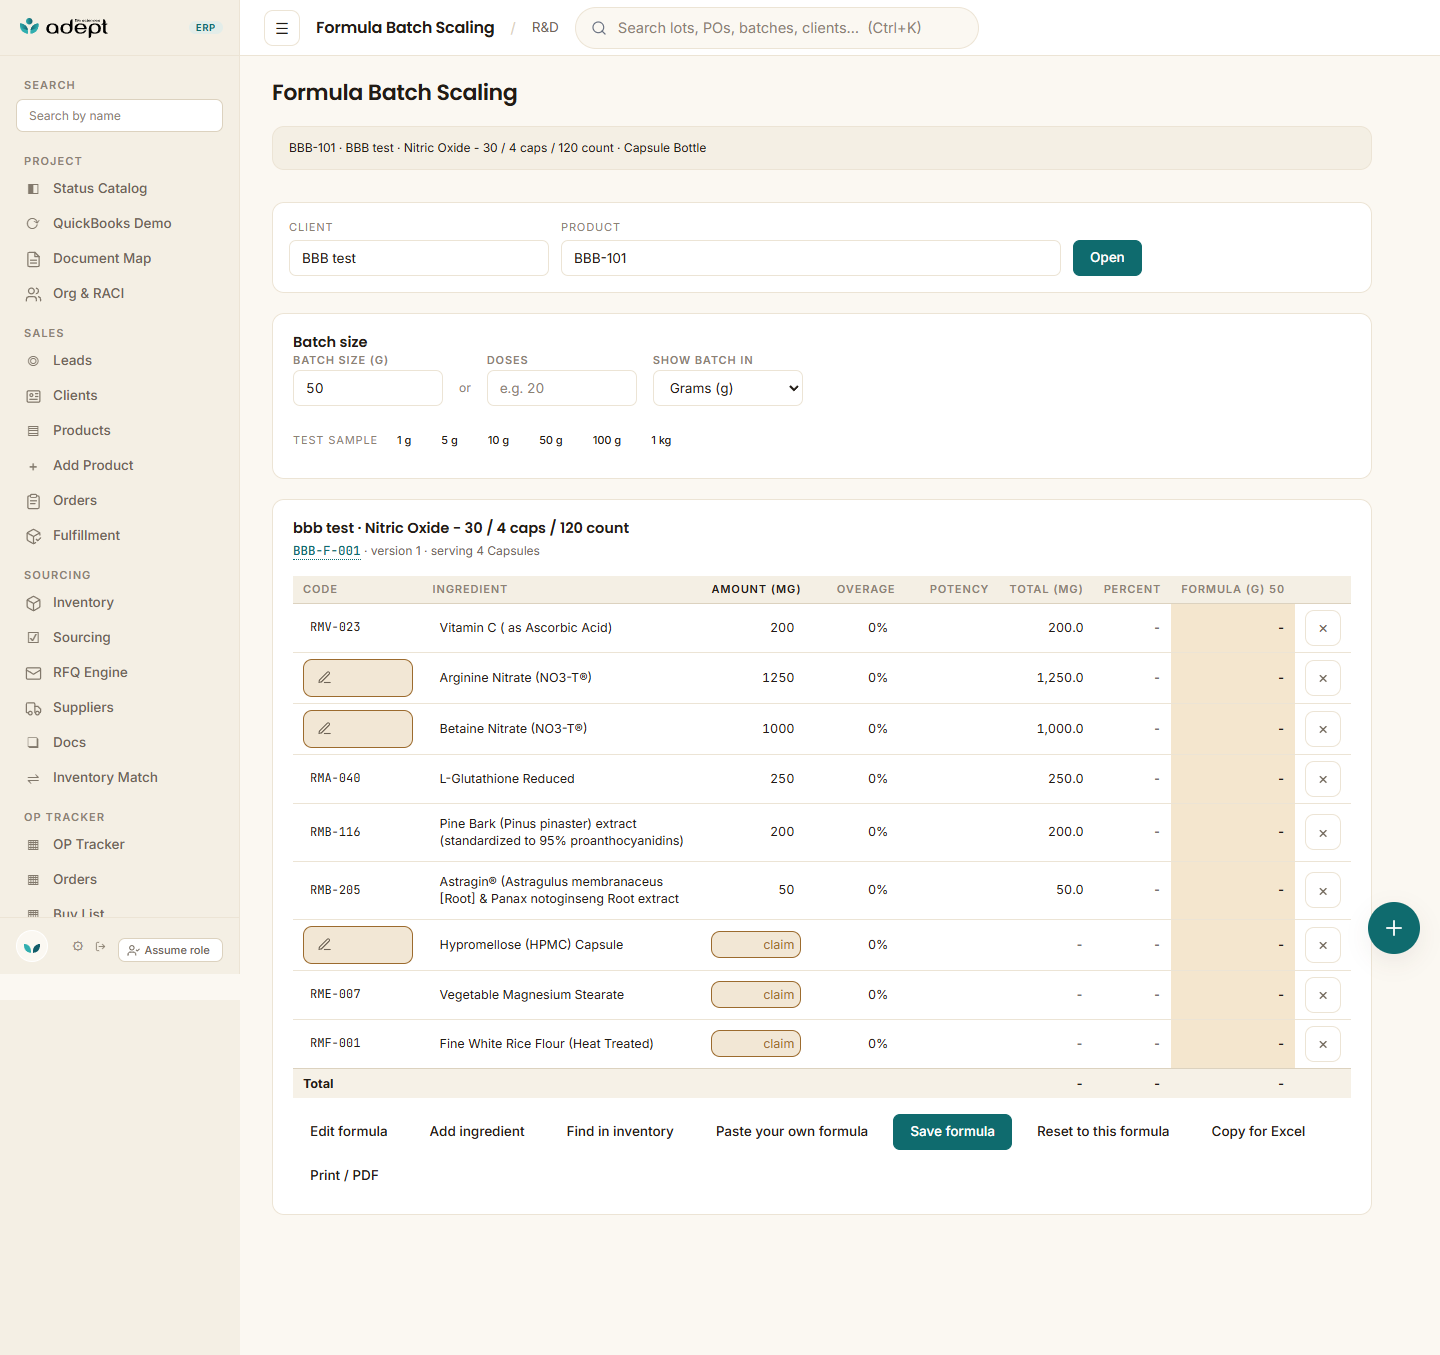Click the logout icon in sidebar footer
This screenshot has width=1440, height=1355.
(x=101, y=946)
